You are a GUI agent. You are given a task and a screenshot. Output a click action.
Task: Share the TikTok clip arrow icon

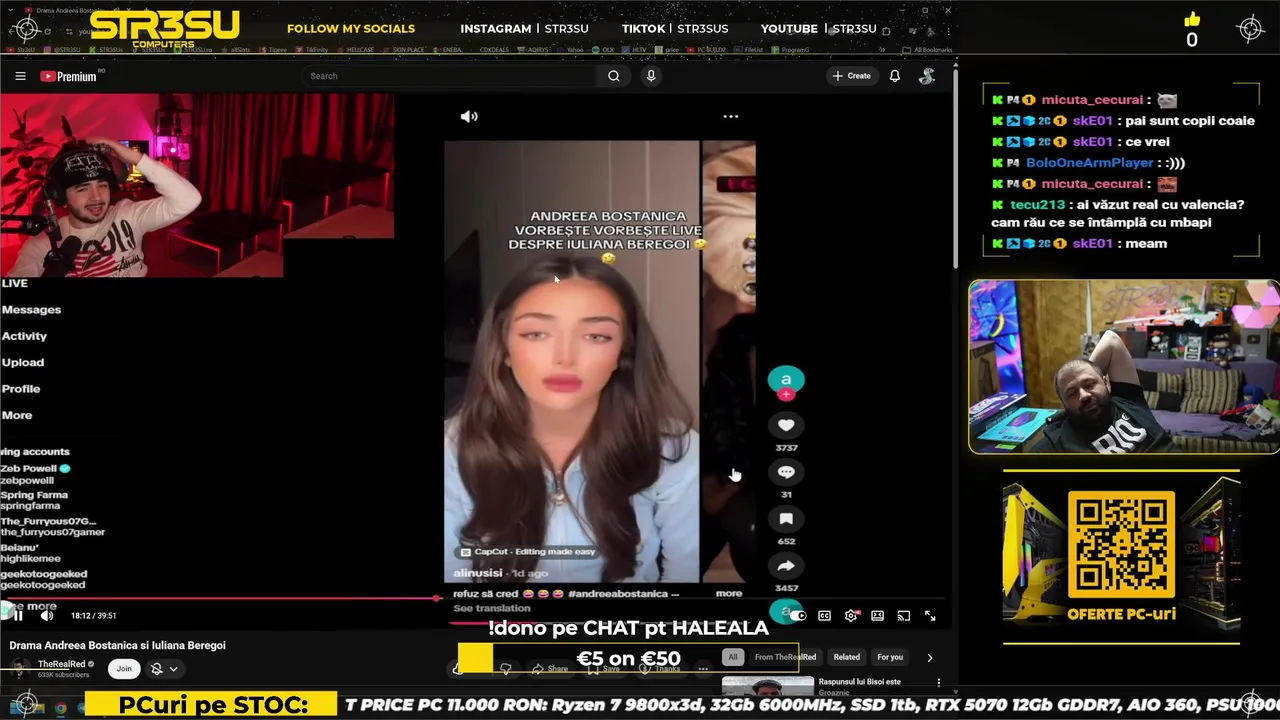pos(786,566)
